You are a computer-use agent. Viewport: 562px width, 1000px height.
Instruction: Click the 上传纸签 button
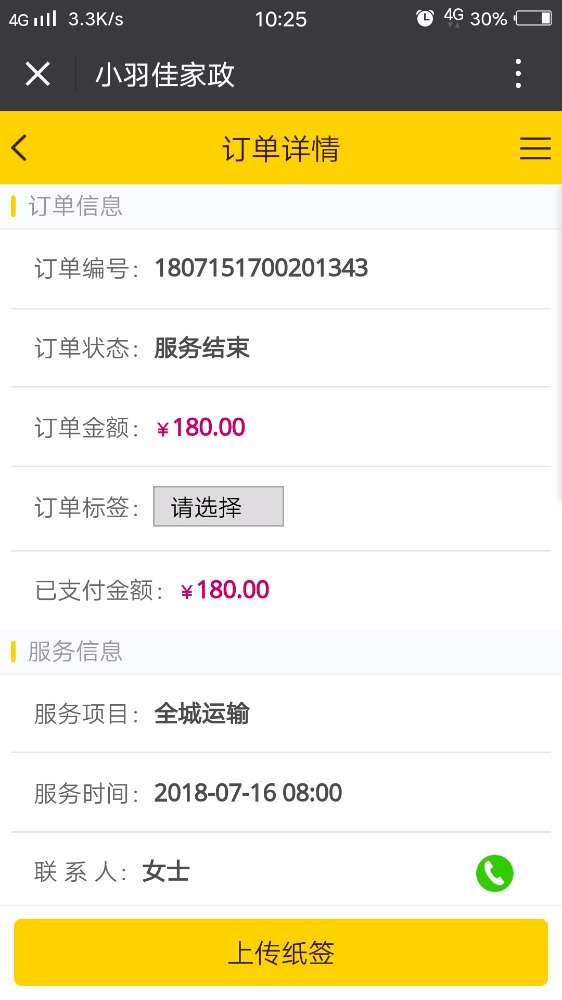click(281, 952)
